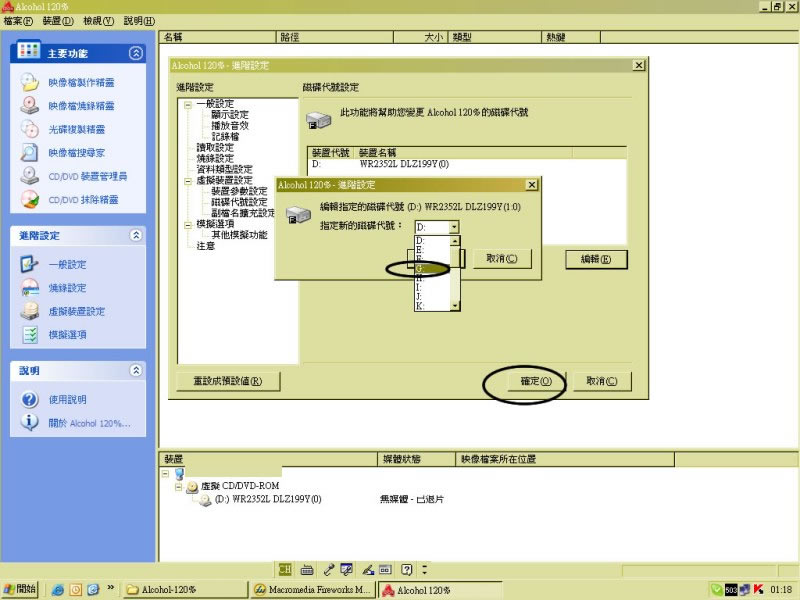Open the 映像檔製作精靈 wizard in the sidebar
This screenshot has height=600, width=800.
(x=81, y=83)
